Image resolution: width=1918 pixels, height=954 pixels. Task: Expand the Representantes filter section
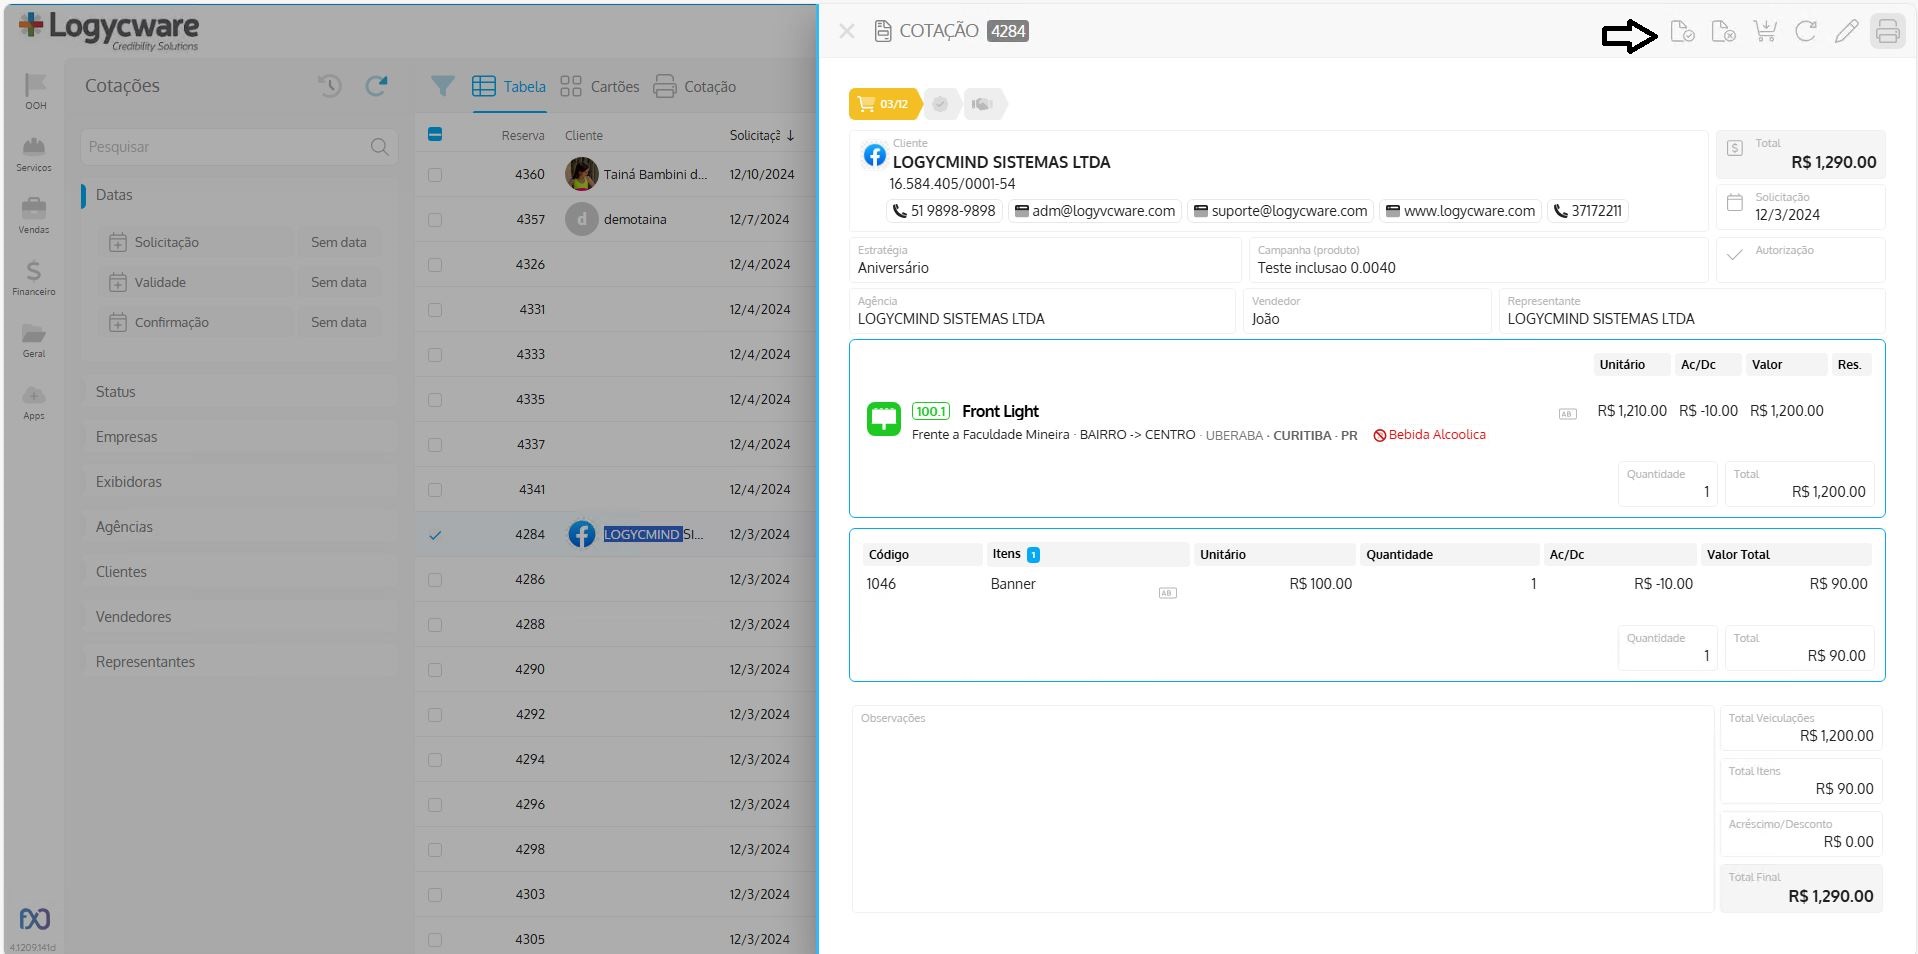(x=240, y=662)
